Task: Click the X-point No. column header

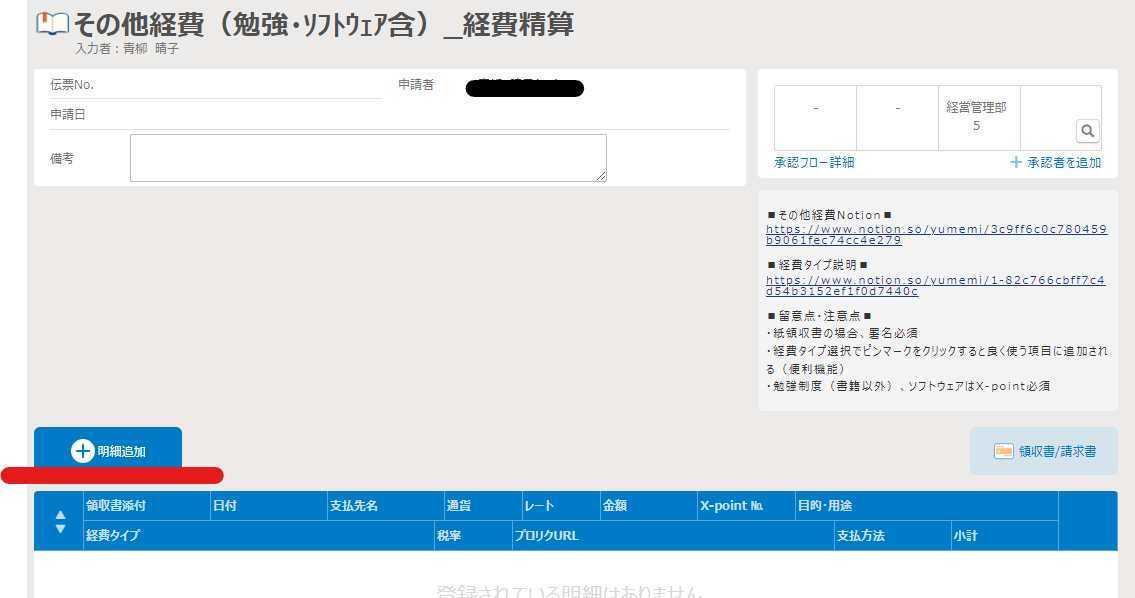Action: click(x=732, y=506)
